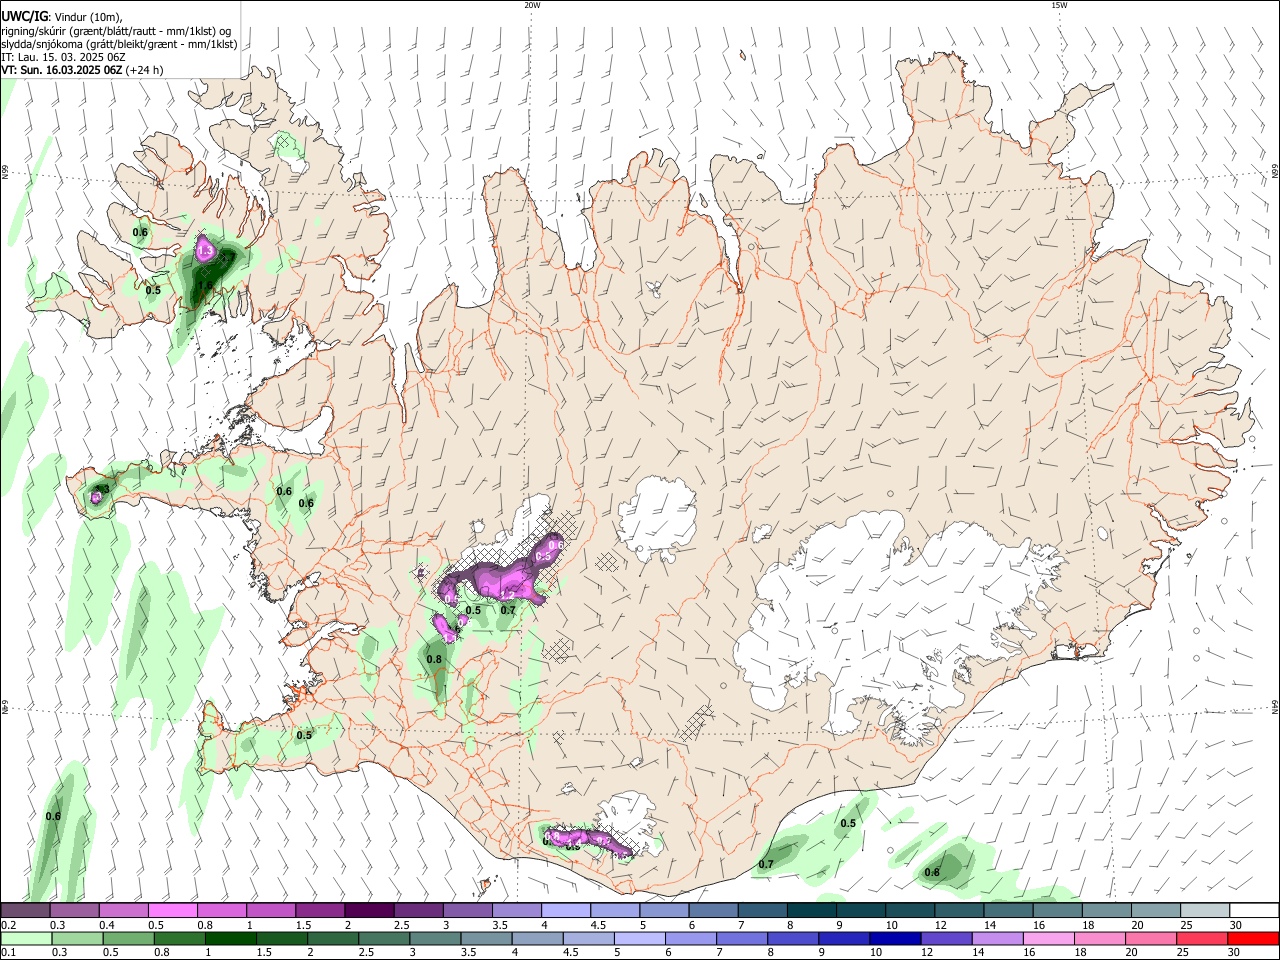Click the 'slydda/snjókoma' legend description line
The image size is (1280, 960).
119,44
